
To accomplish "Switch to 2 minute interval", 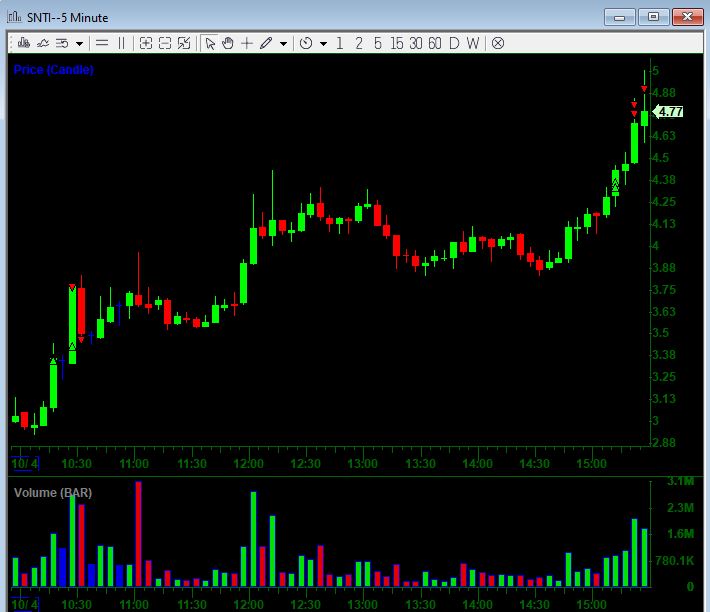I will pyautogui.click(x=359, y=43).
